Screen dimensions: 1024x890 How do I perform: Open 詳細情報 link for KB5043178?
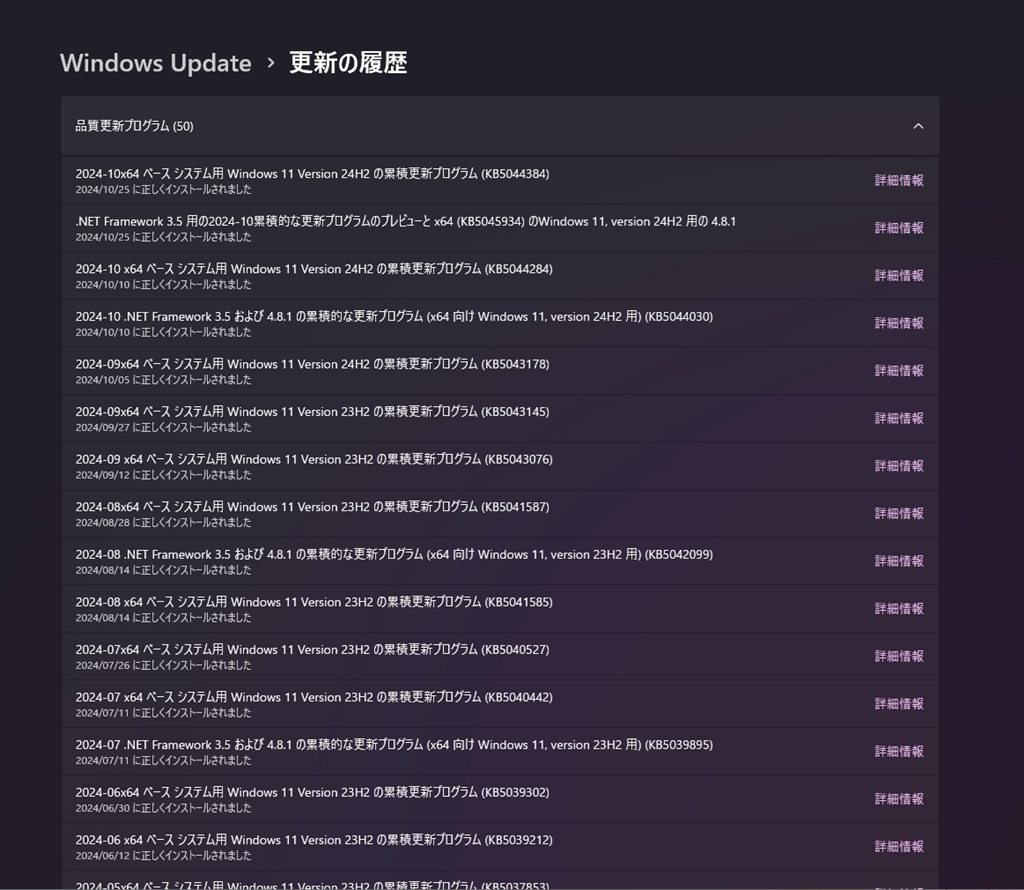[898, 371]
